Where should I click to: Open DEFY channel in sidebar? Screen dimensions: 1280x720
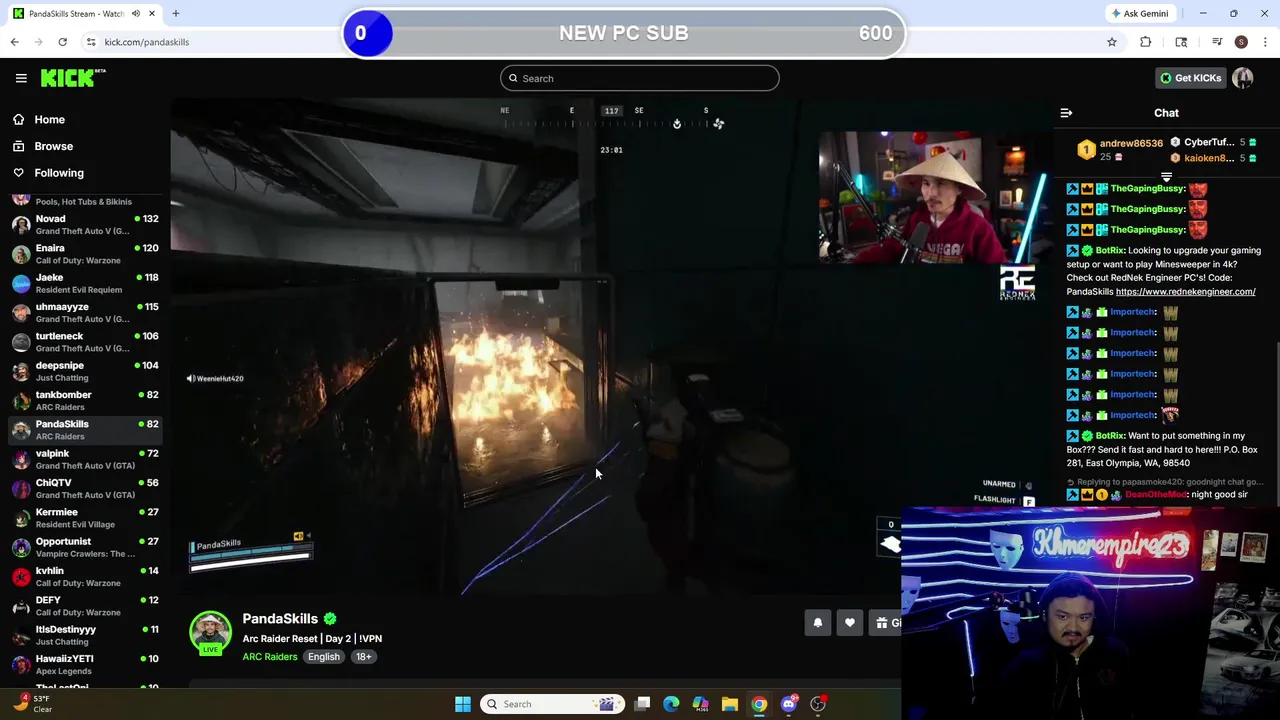[x=85, y=606]
